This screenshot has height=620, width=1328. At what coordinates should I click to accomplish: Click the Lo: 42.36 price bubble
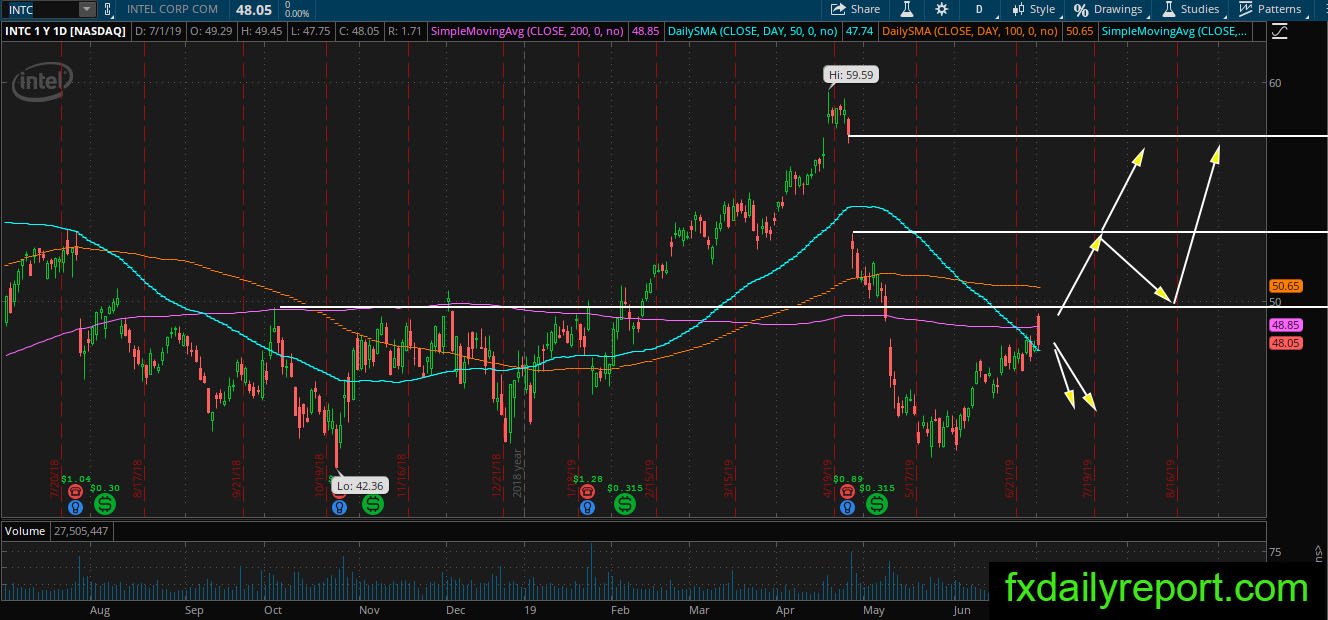pyautogui.click(x=361, y=486)
